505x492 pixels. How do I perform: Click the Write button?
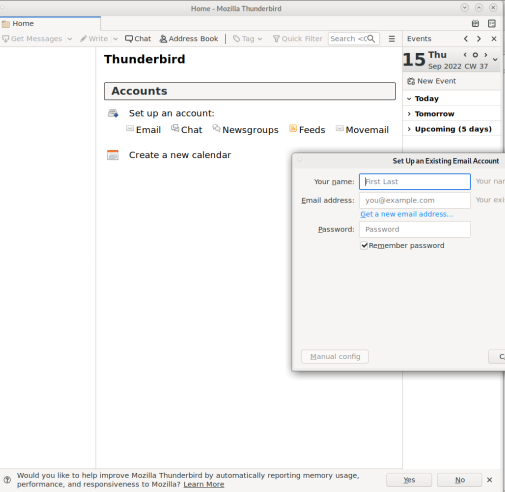coord(94,39)
